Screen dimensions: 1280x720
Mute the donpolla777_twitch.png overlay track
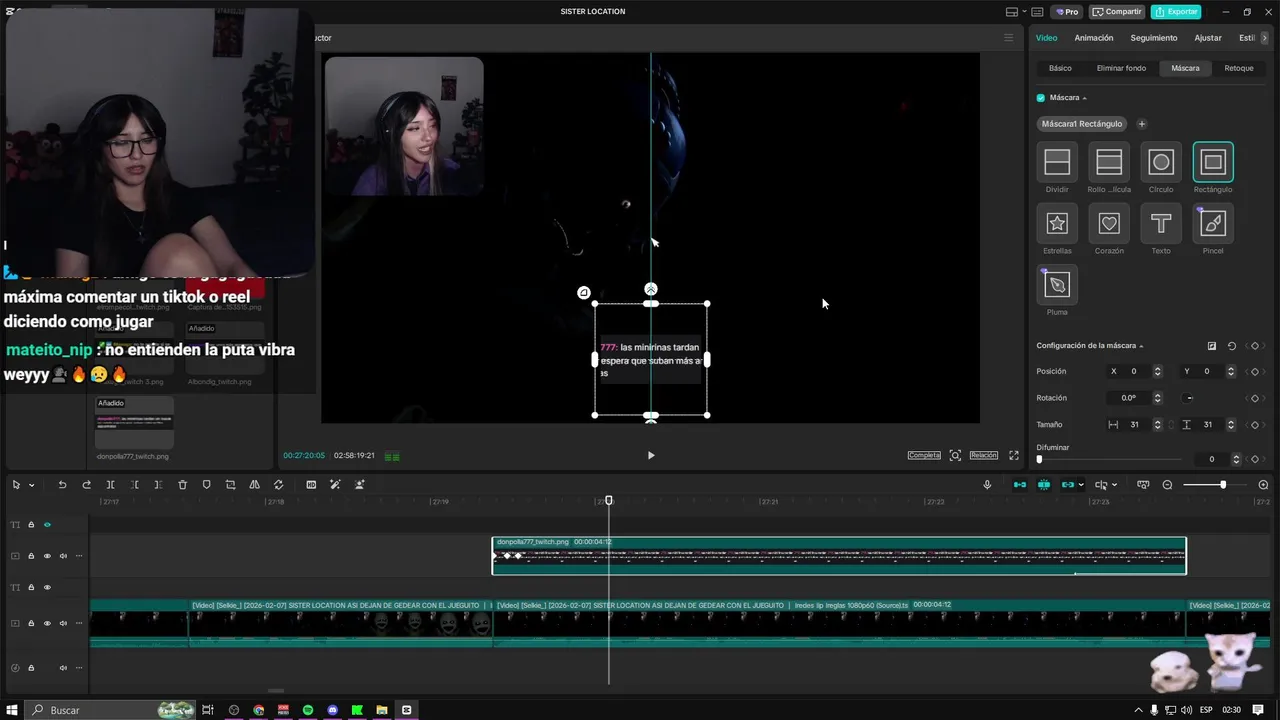point(62,556)
